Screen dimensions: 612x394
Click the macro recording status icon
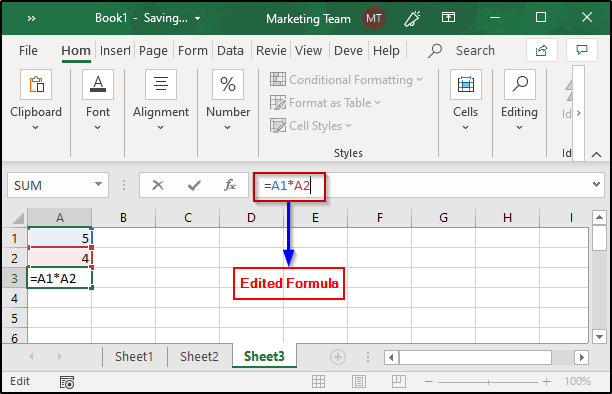(67, 382)
